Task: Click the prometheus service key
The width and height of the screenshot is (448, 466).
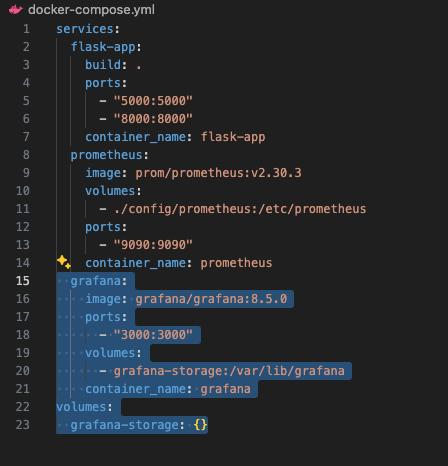Action: (x=107, y=155)
